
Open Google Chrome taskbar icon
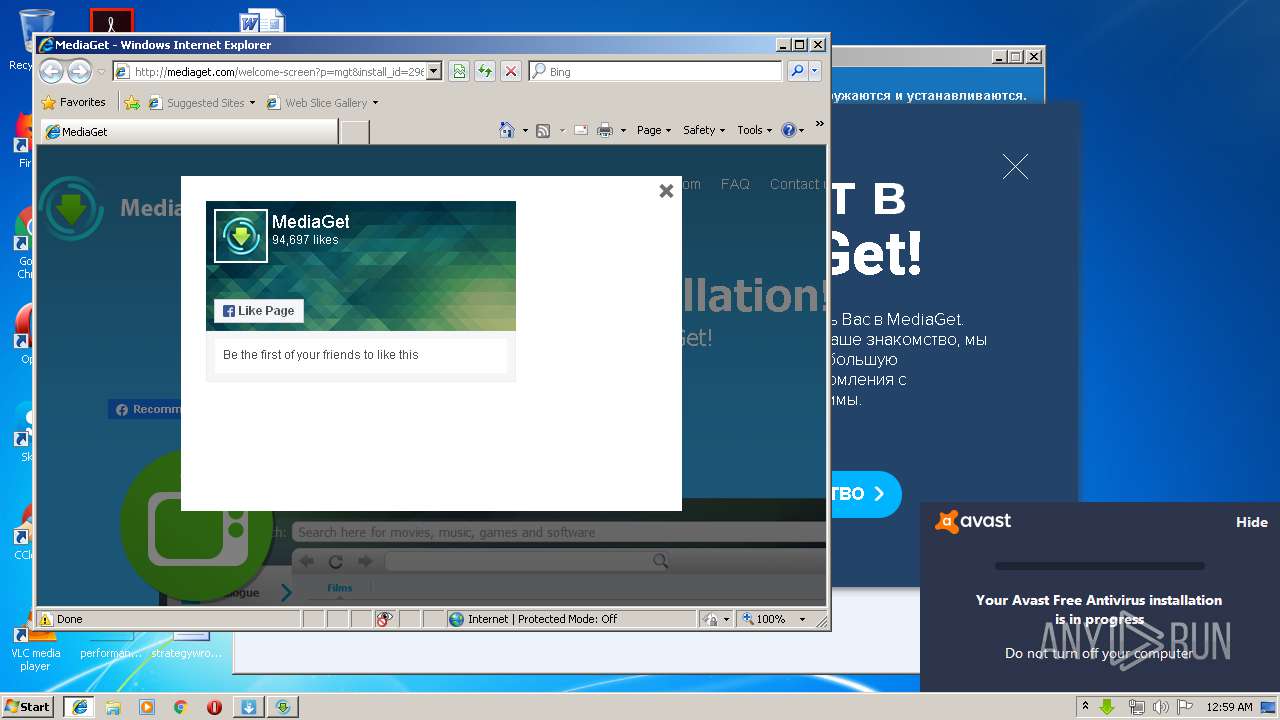click(x=181, y=707)
